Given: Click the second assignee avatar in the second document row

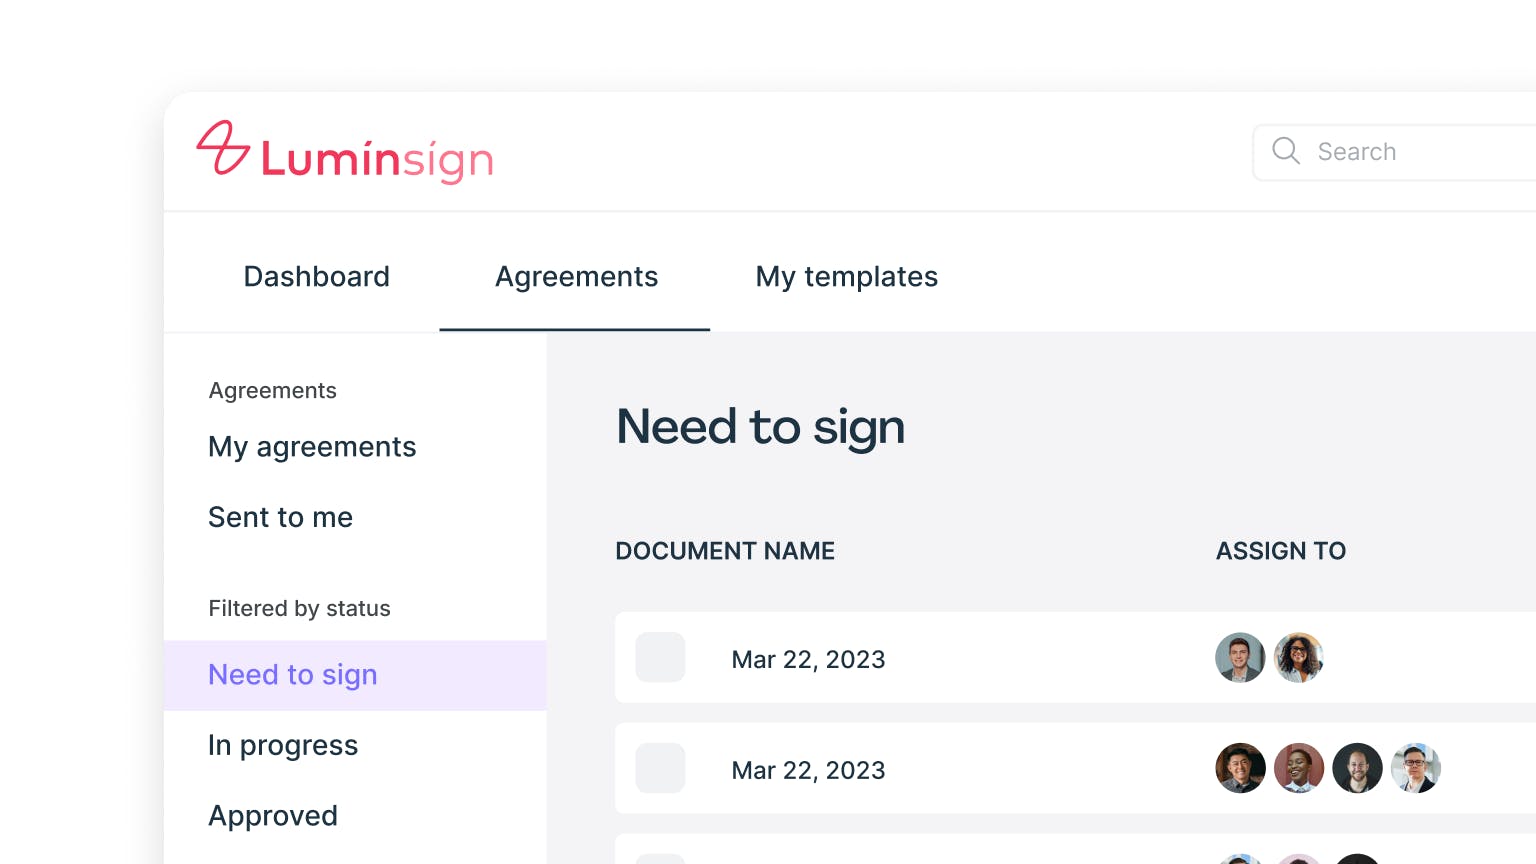Looking at the screenshot, I should 1299,768.
